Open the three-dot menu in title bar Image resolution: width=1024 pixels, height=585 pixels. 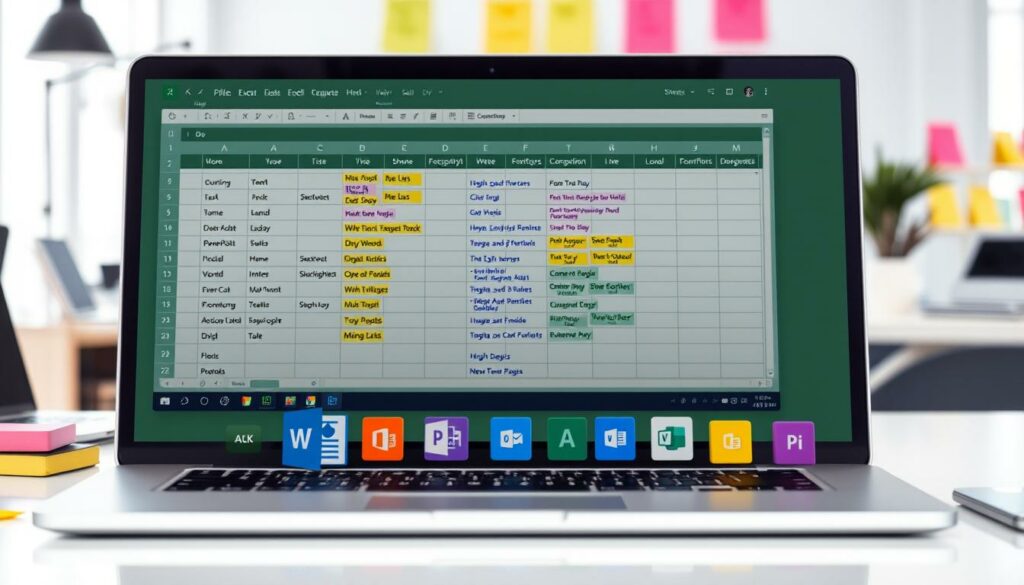click(x=766, y=92)
